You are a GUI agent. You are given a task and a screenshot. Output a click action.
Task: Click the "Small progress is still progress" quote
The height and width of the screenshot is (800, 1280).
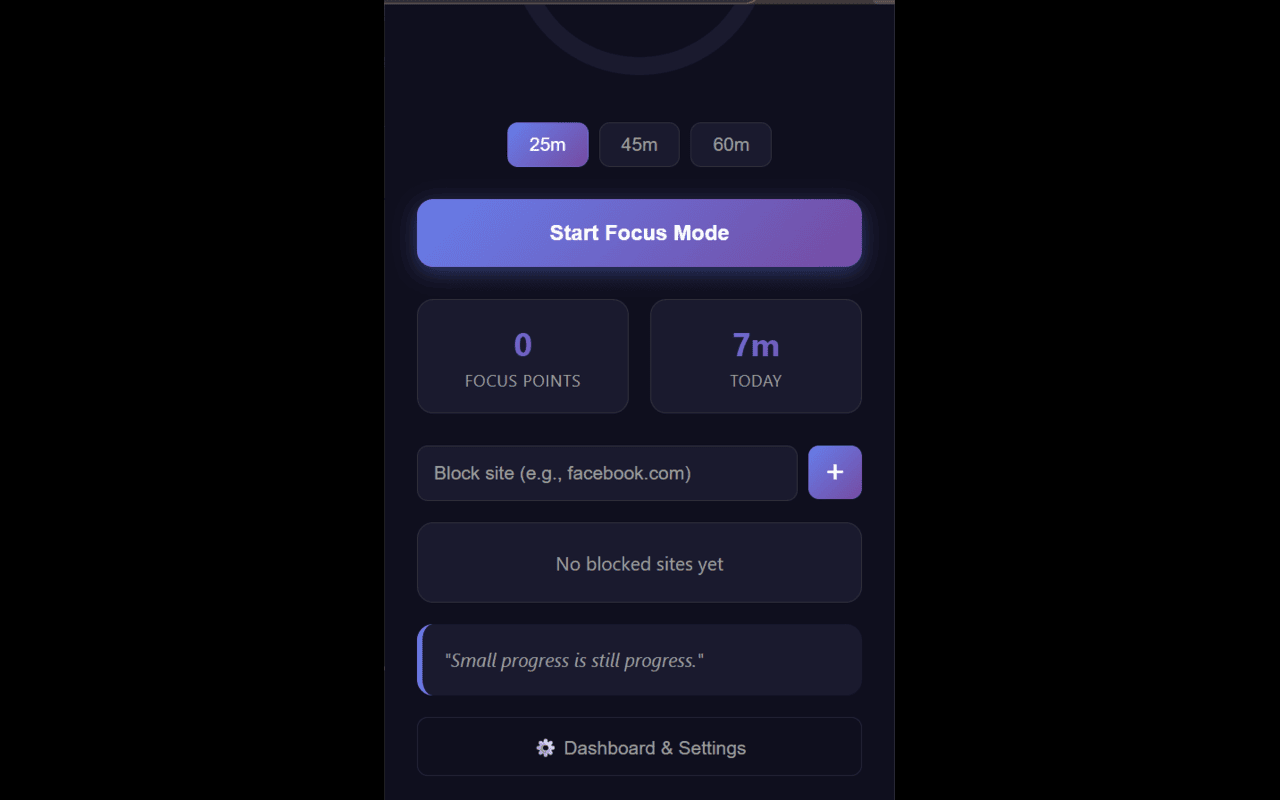click(x=574, y=661)
